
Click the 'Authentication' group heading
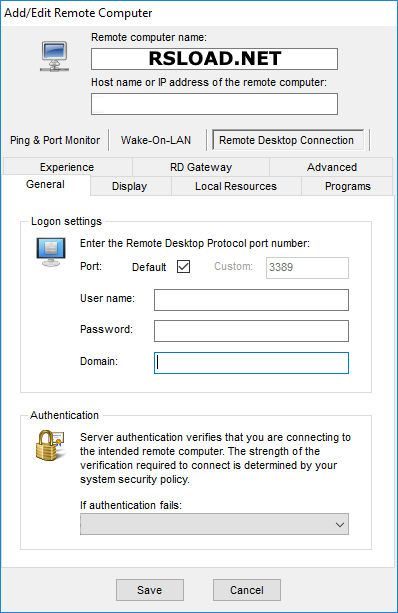point(65,415)
